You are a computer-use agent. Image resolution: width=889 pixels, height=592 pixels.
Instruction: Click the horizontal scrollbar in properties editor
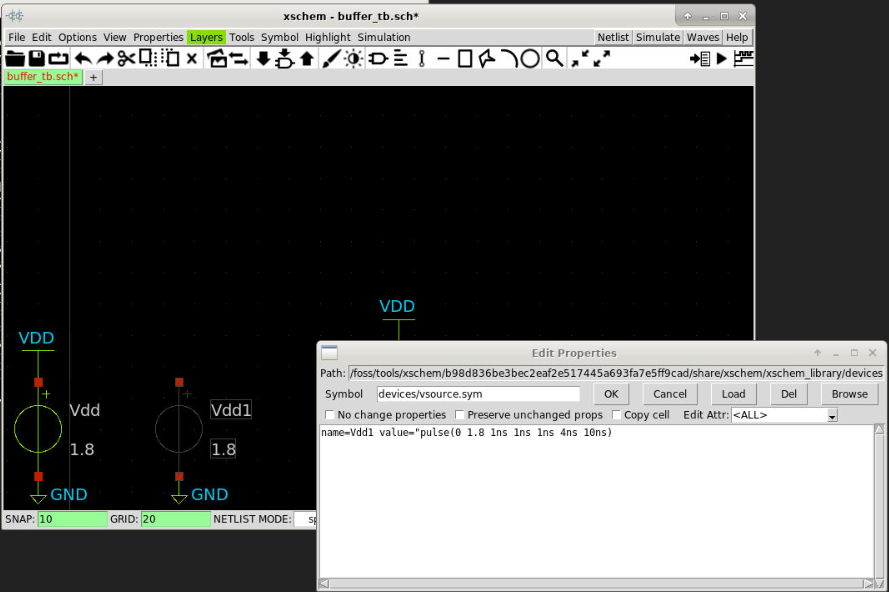point(596,583)
